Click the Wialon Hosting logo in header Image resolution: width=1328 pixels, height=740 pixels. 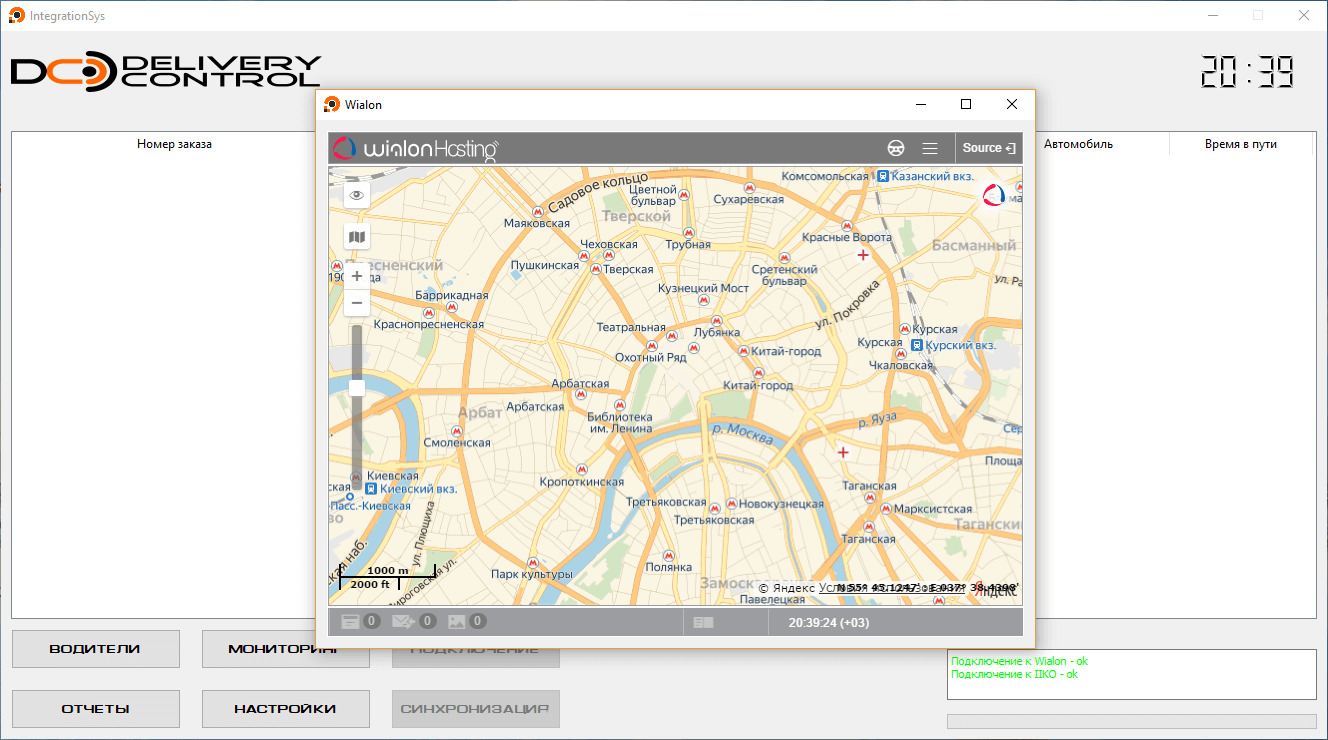click(x=415, y=149)
